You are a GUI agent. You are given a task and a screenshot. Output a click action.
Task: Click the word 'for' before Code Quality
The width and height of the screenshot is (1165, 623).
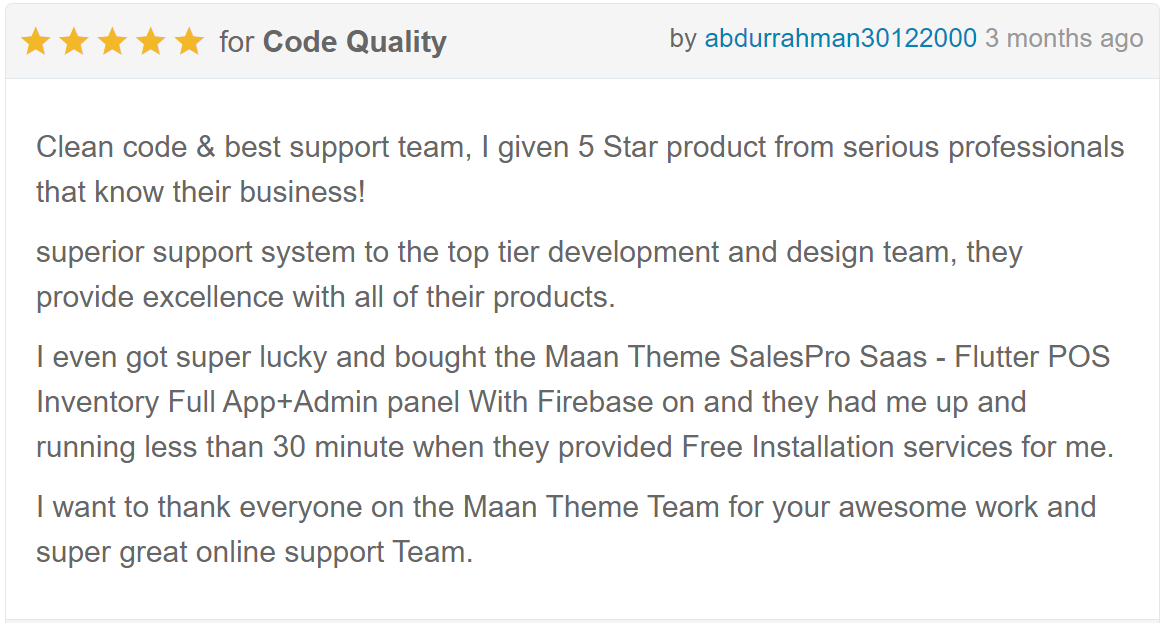point(237,42)
